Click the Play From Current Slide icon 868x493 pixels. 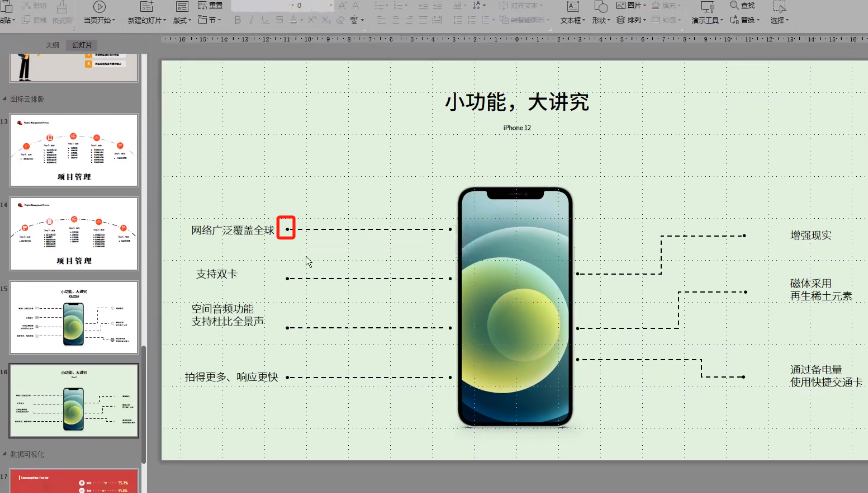[99, 7]
